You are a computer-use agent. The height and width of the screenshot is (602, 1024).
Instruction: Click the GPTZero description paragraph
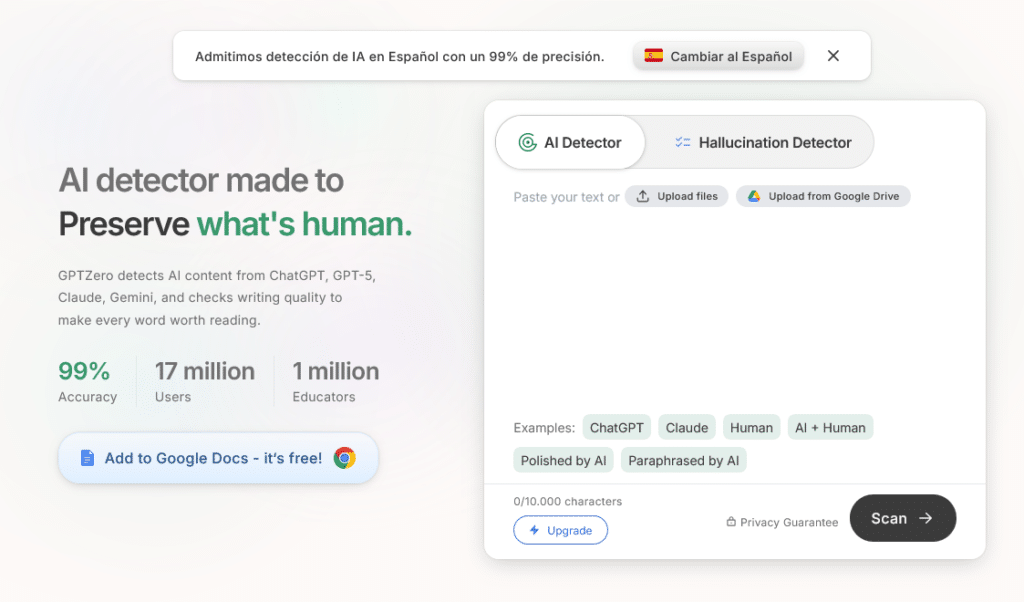(217, 298)
